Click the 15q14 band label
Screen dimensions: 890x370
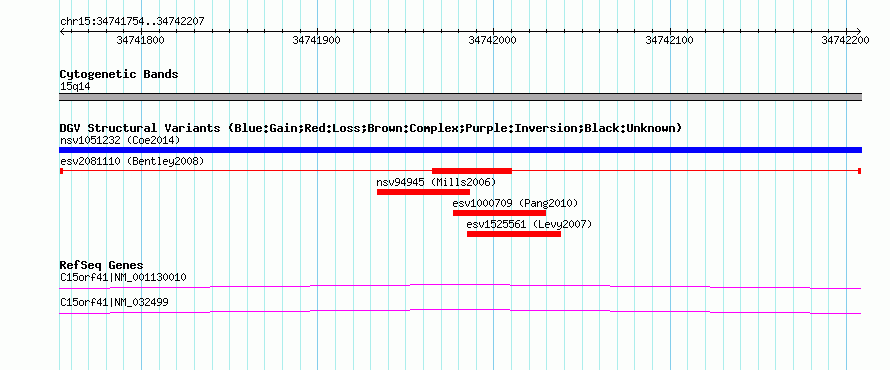[x=75, y=87]
